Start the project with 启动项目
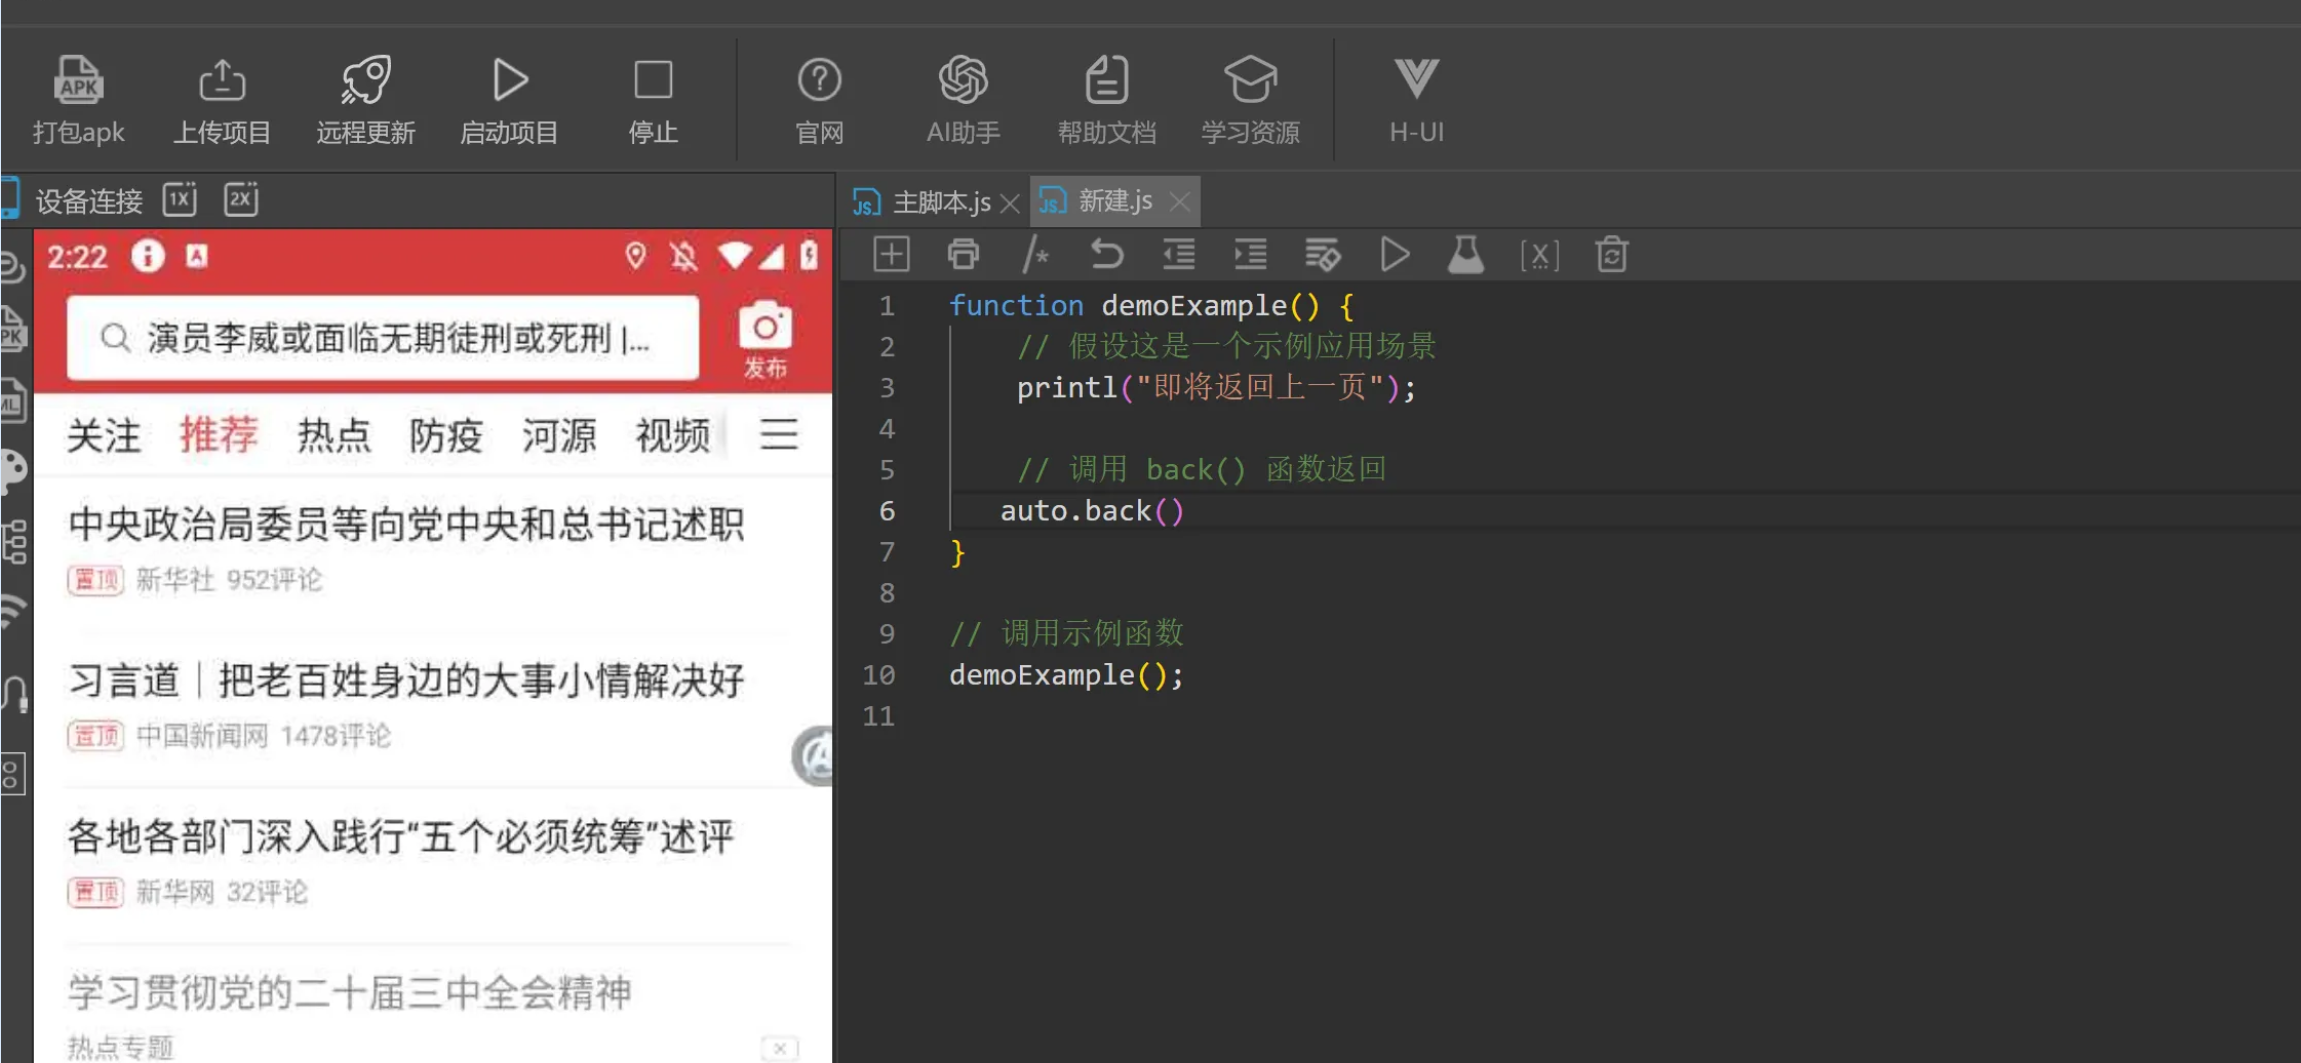This screenshot has width=2301, height=1063. (x=509, y=100)
